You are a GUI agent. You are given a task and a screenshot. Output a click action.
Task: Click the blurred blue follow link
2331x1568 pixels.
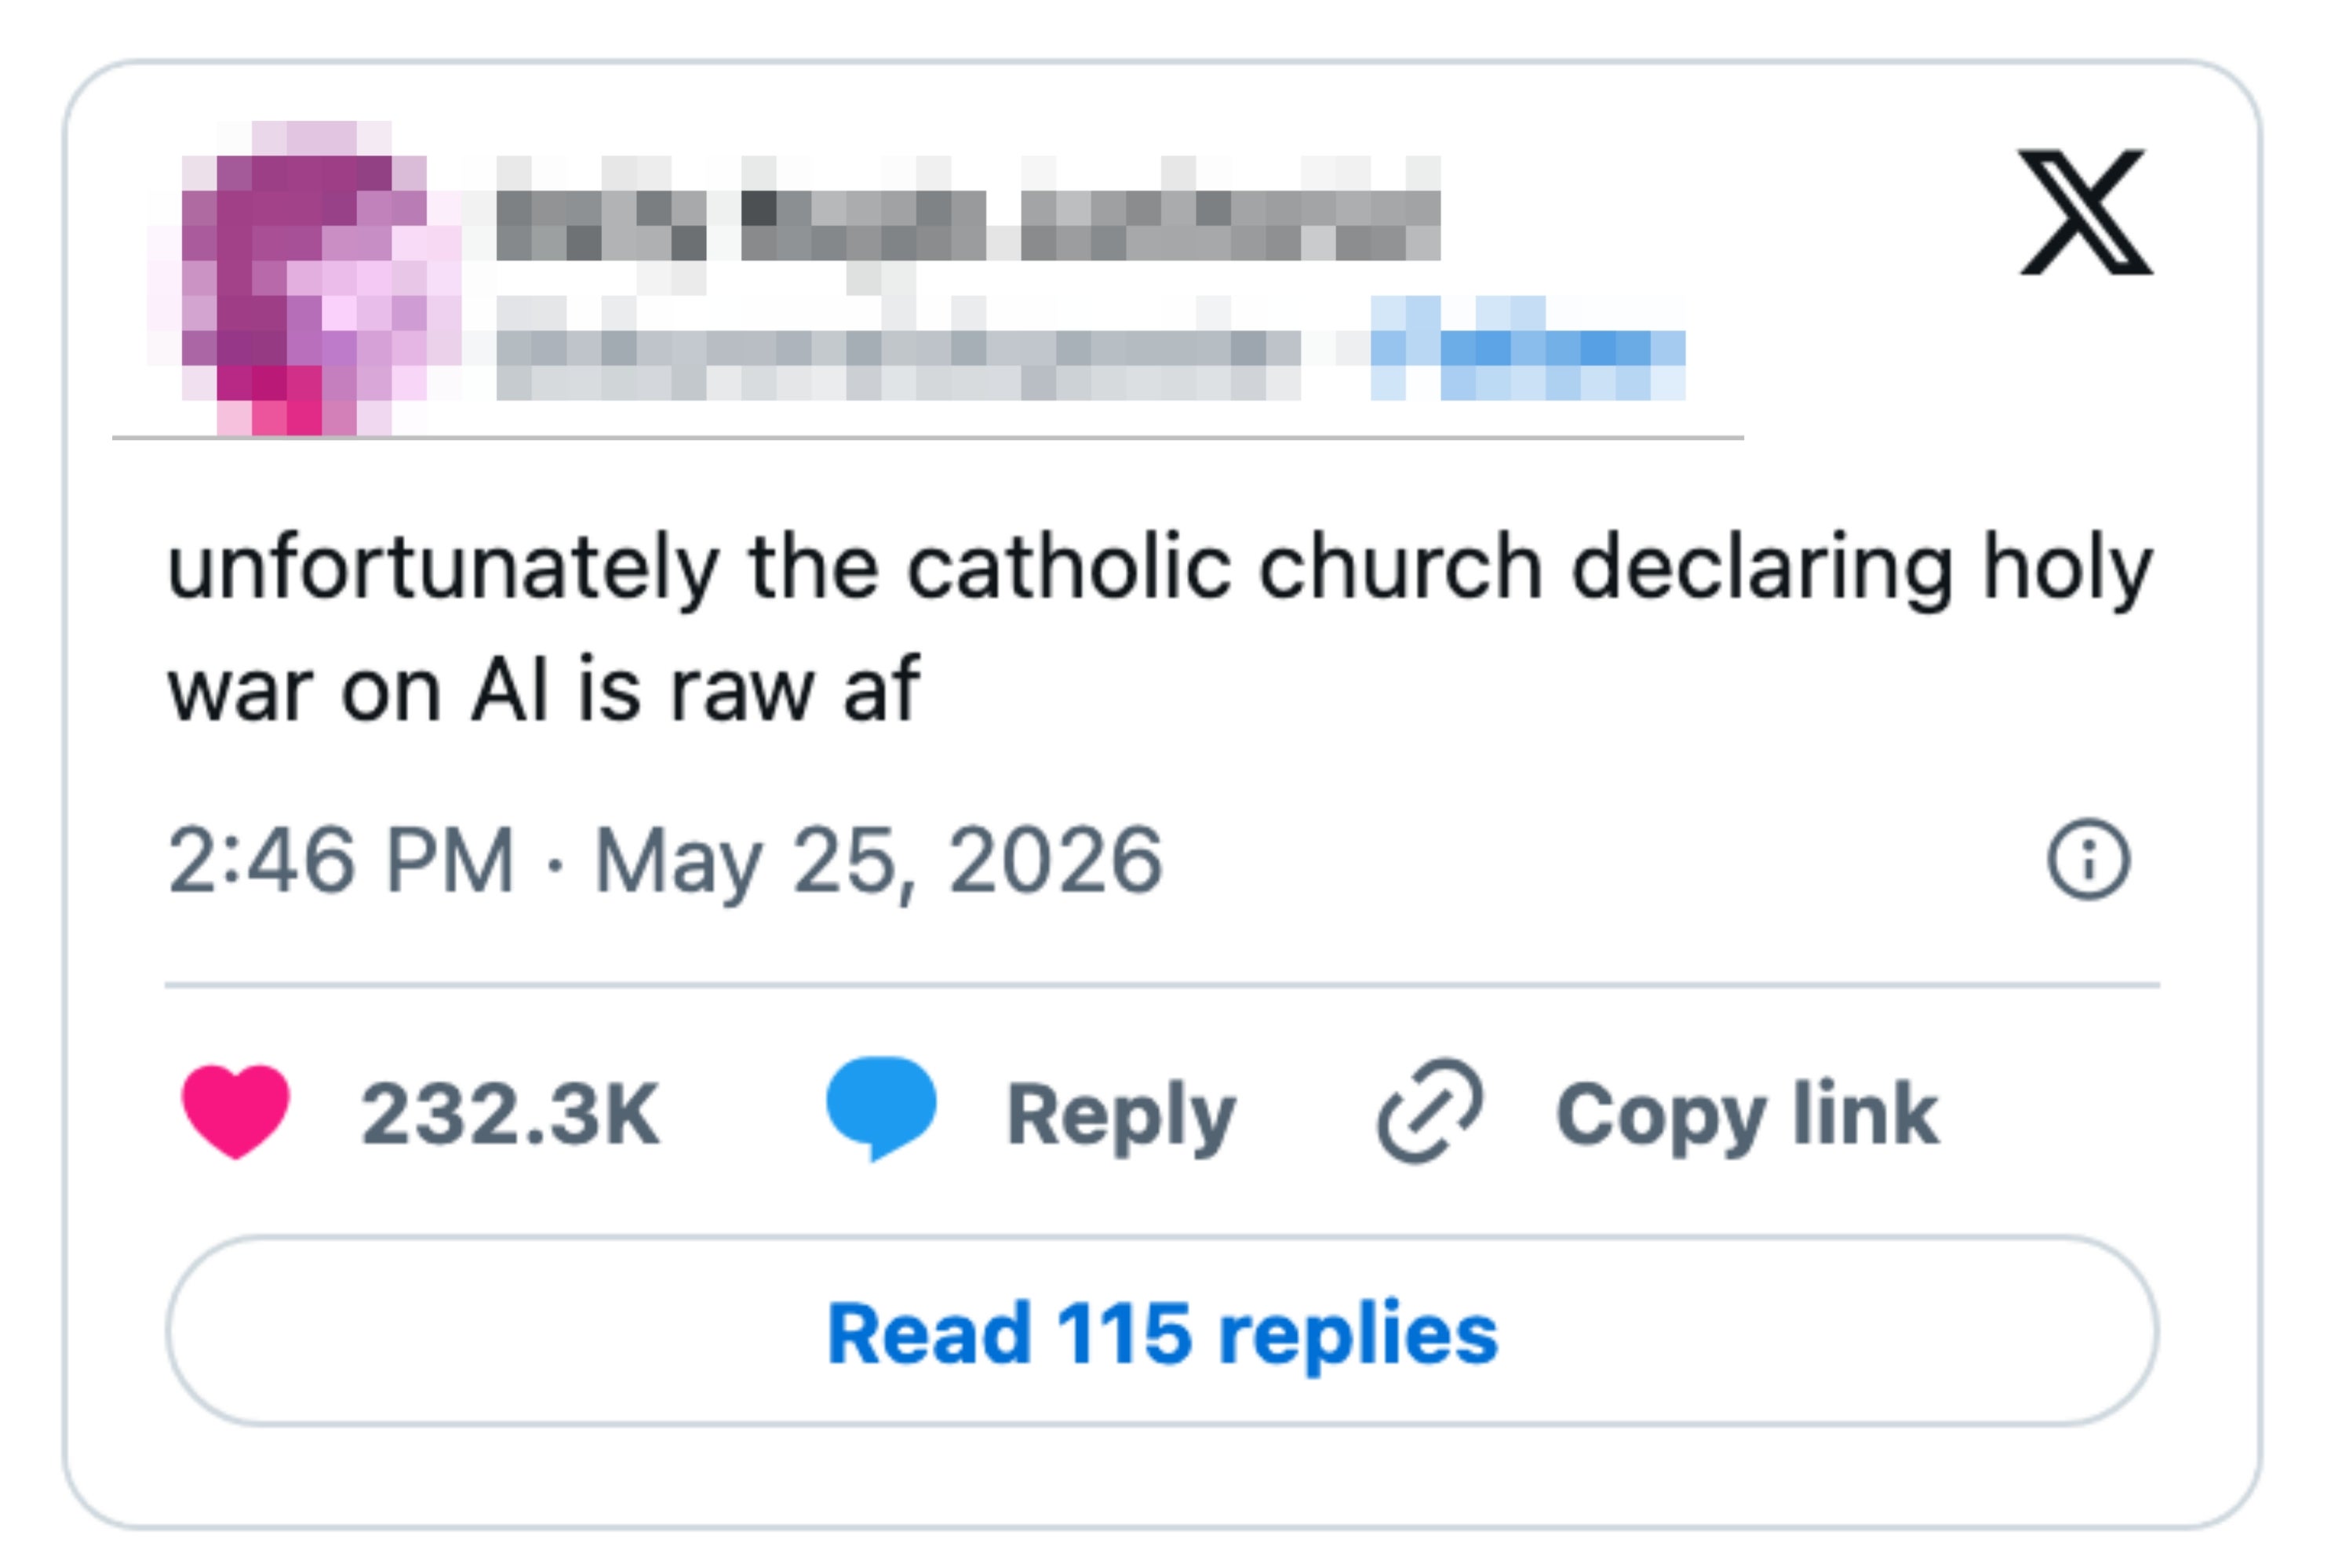1527,349
